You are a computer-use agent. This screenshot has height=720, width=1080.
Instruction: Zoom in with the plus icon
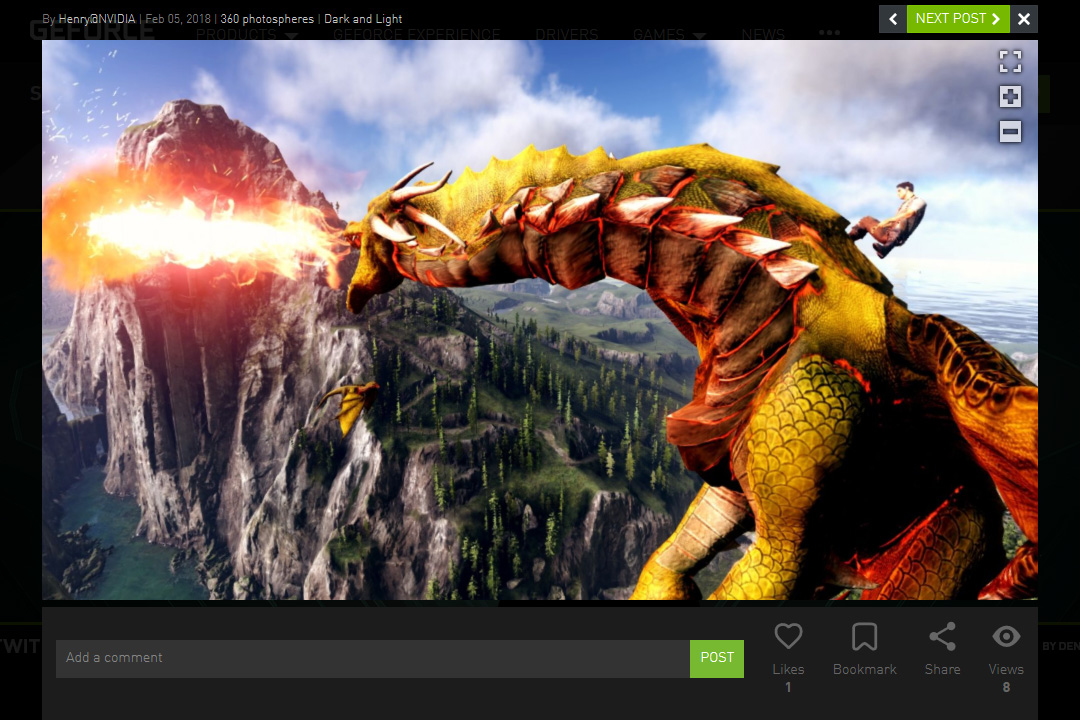(x=1010, y=96)
